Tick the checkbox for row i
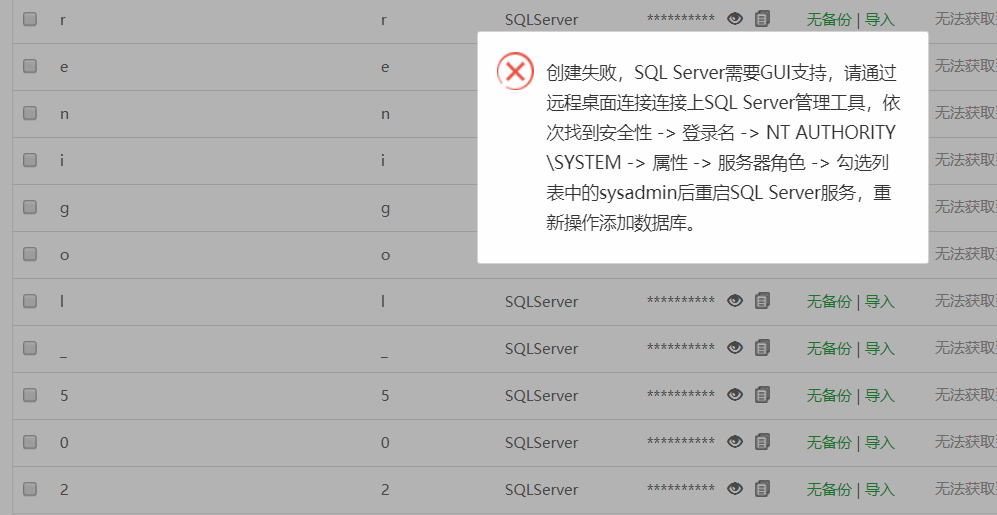The image size is (997, 515). click(x=30, y=160)
